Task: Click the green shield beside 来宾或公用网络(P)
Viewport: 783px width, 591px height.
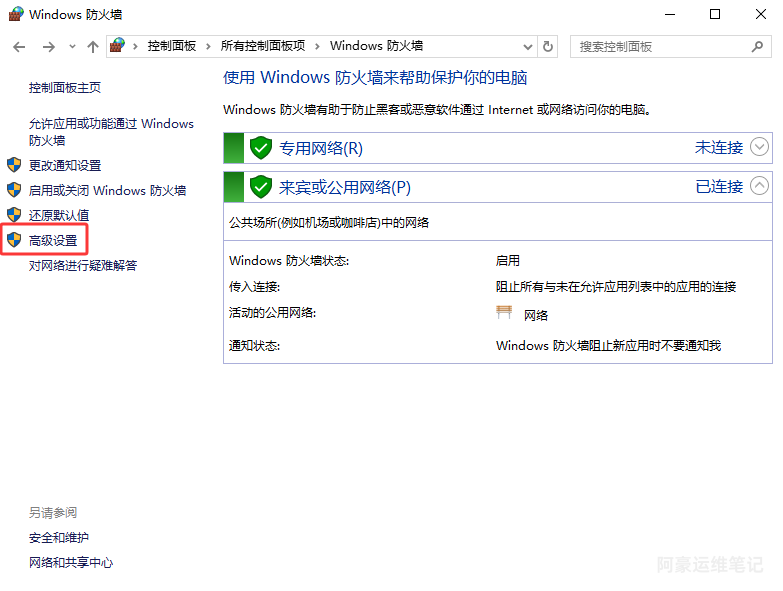Action: tap(261, 187)
